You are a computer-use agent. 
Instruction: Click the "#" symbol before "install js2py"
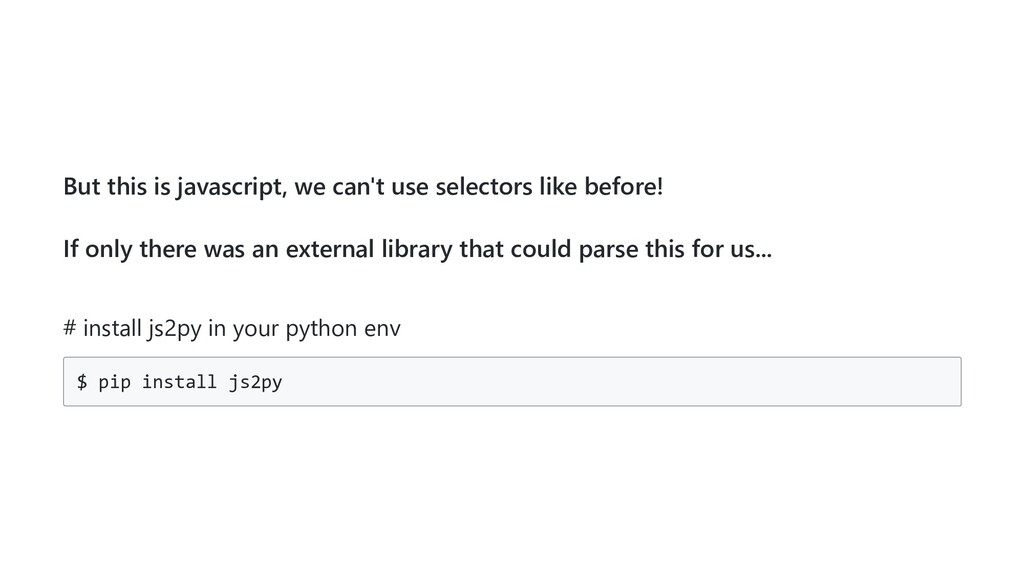69,328
